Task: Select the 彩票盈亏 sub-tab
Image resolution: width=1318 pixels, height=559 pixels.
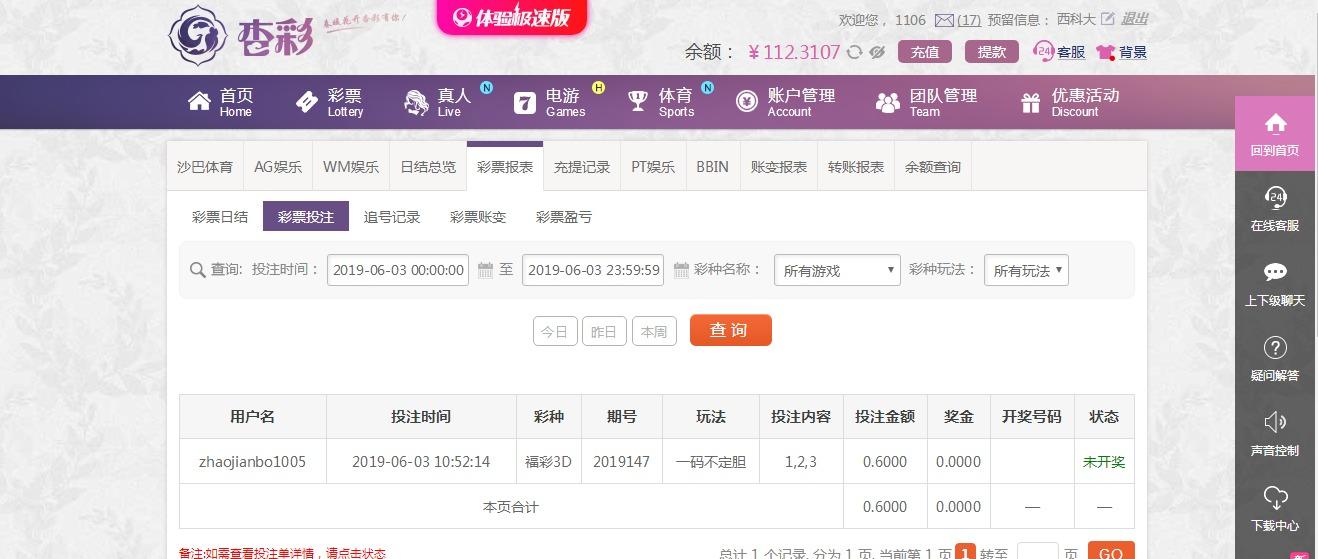Action: [x=564, y=217]
